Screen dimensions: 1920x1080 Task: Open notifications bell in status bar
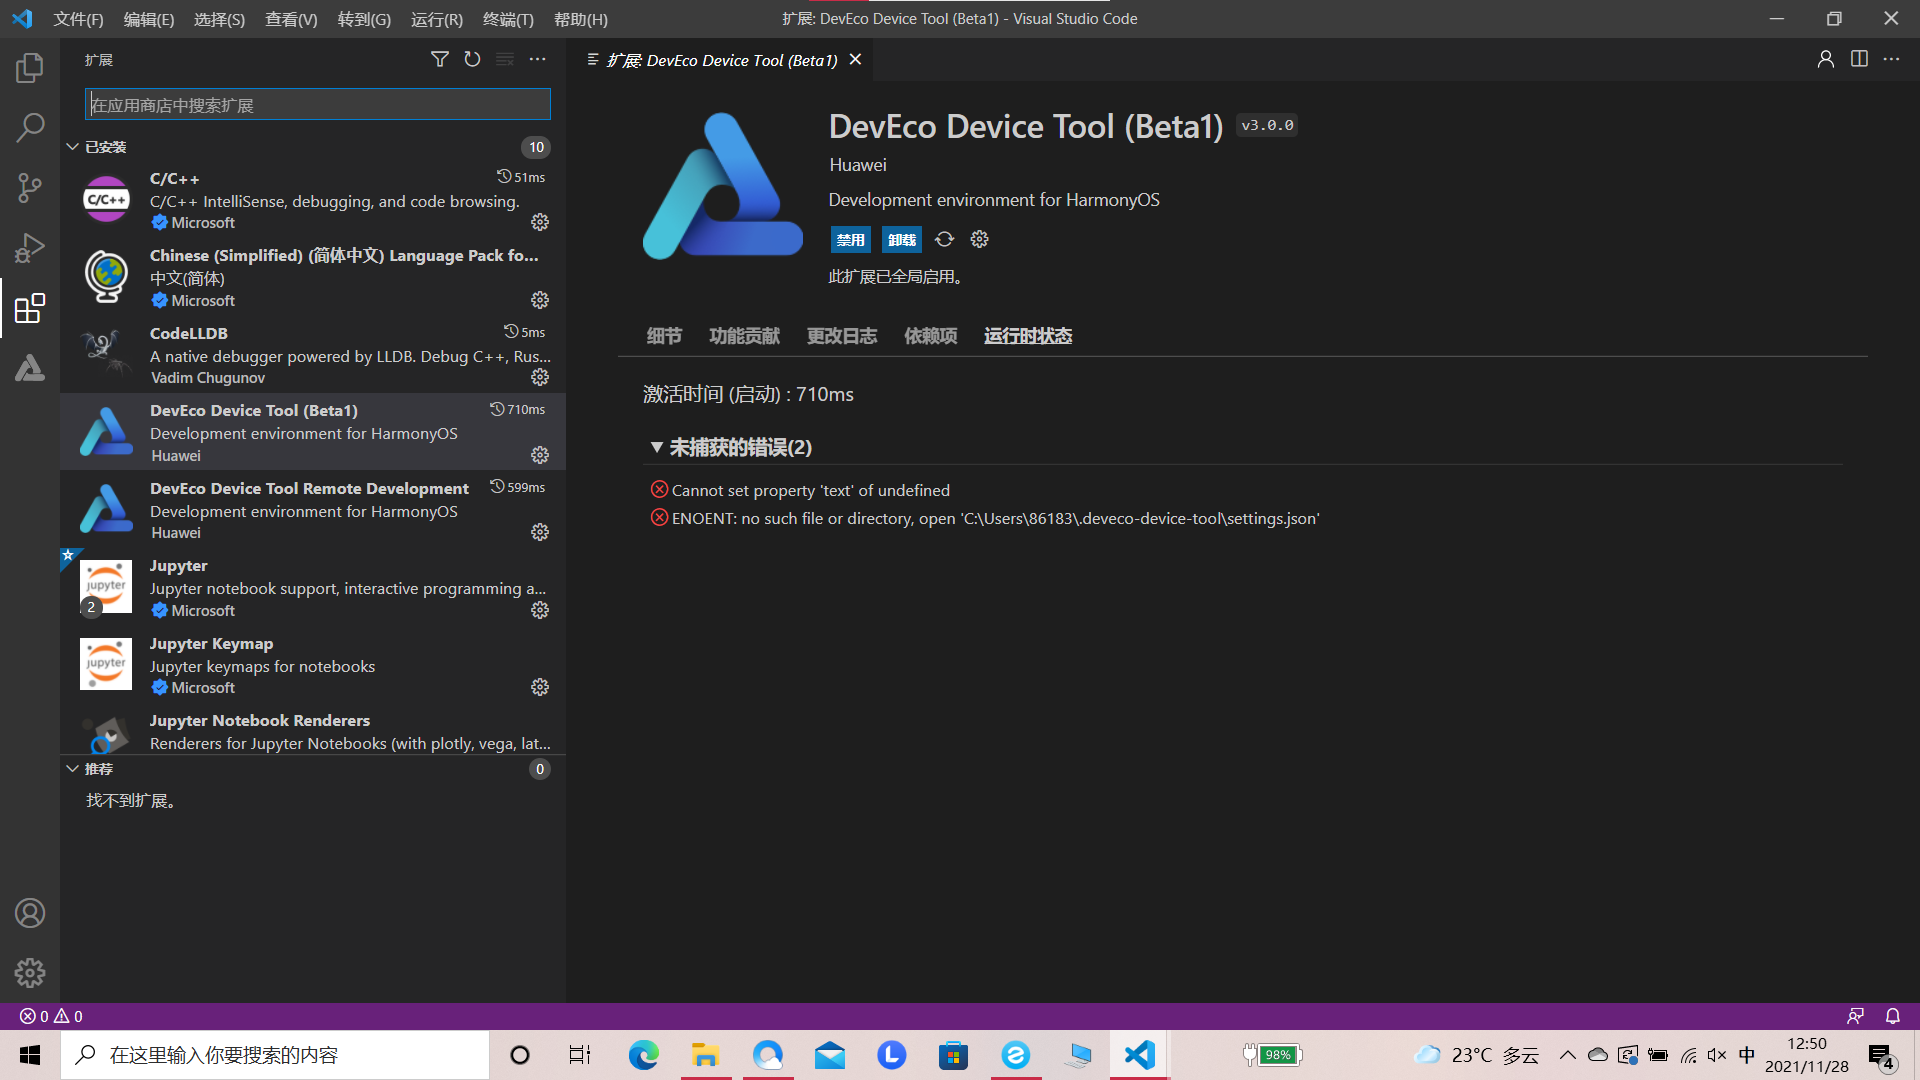click(1893, 1016)
